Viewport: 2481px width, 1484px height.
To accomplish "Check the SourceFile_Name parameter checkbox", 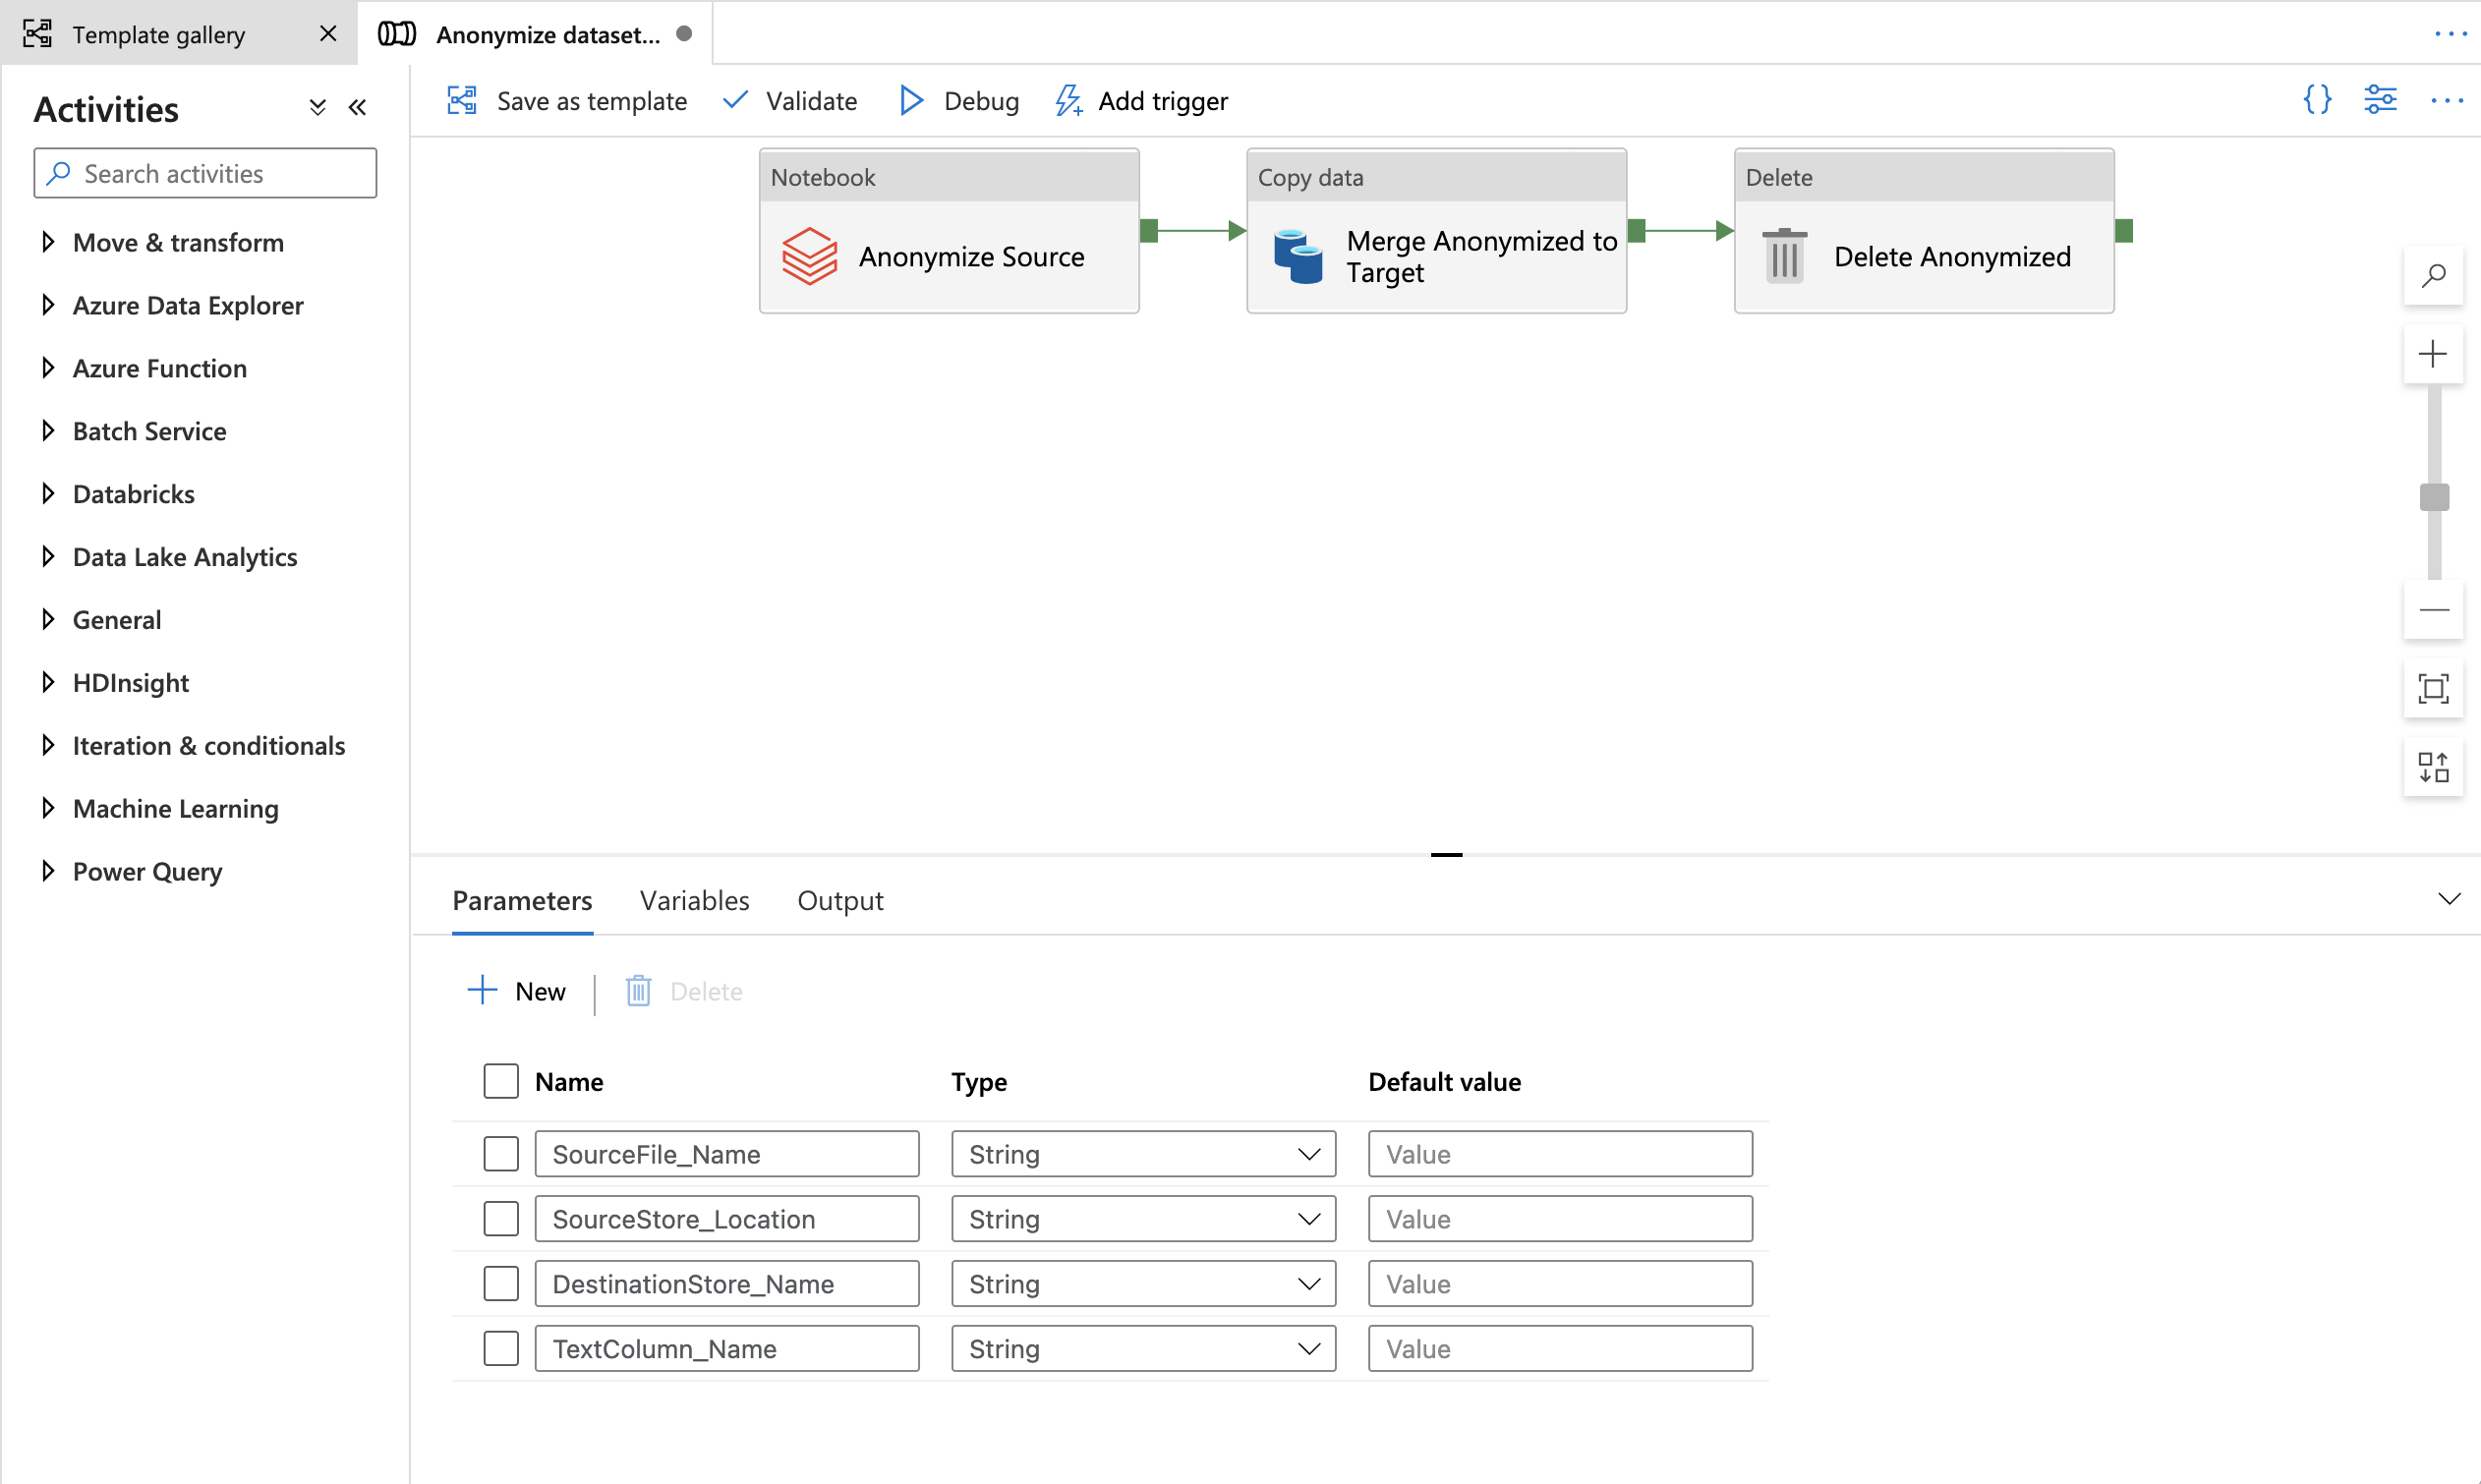I will tap(501, 1153).
